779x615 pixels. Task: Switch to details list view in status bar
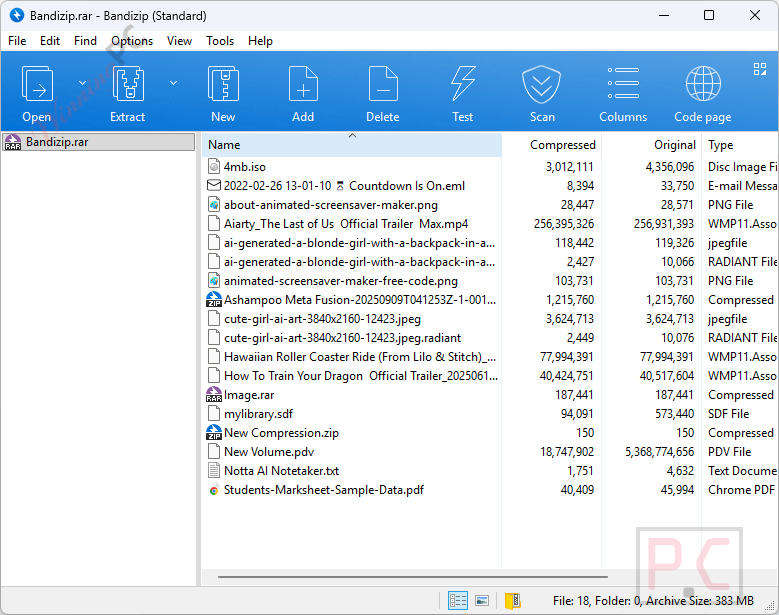pos(458,601)
